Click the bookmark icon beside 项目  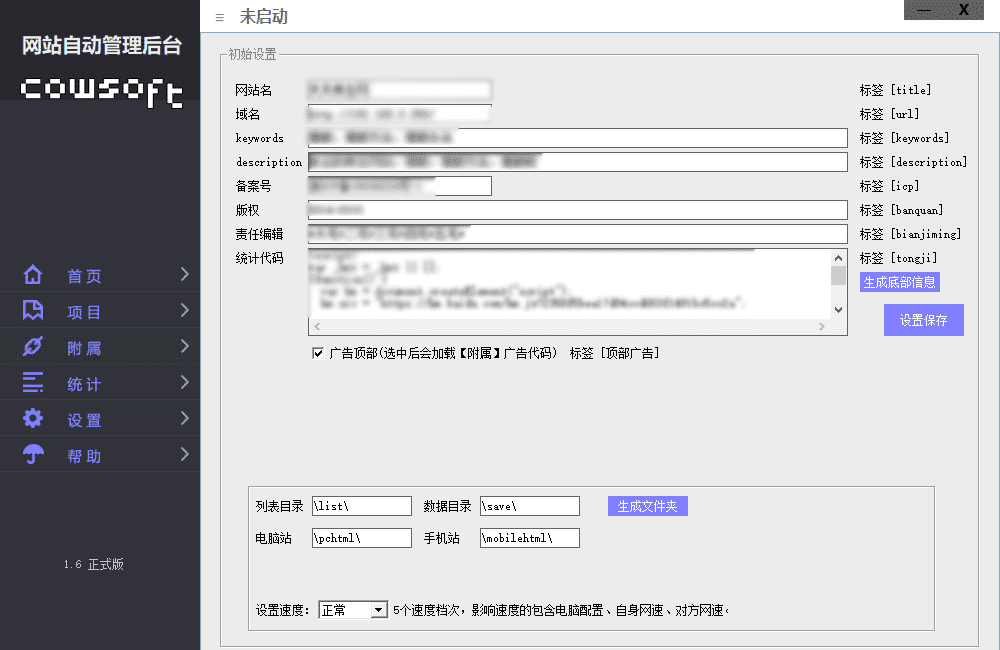tap(33, 311)
